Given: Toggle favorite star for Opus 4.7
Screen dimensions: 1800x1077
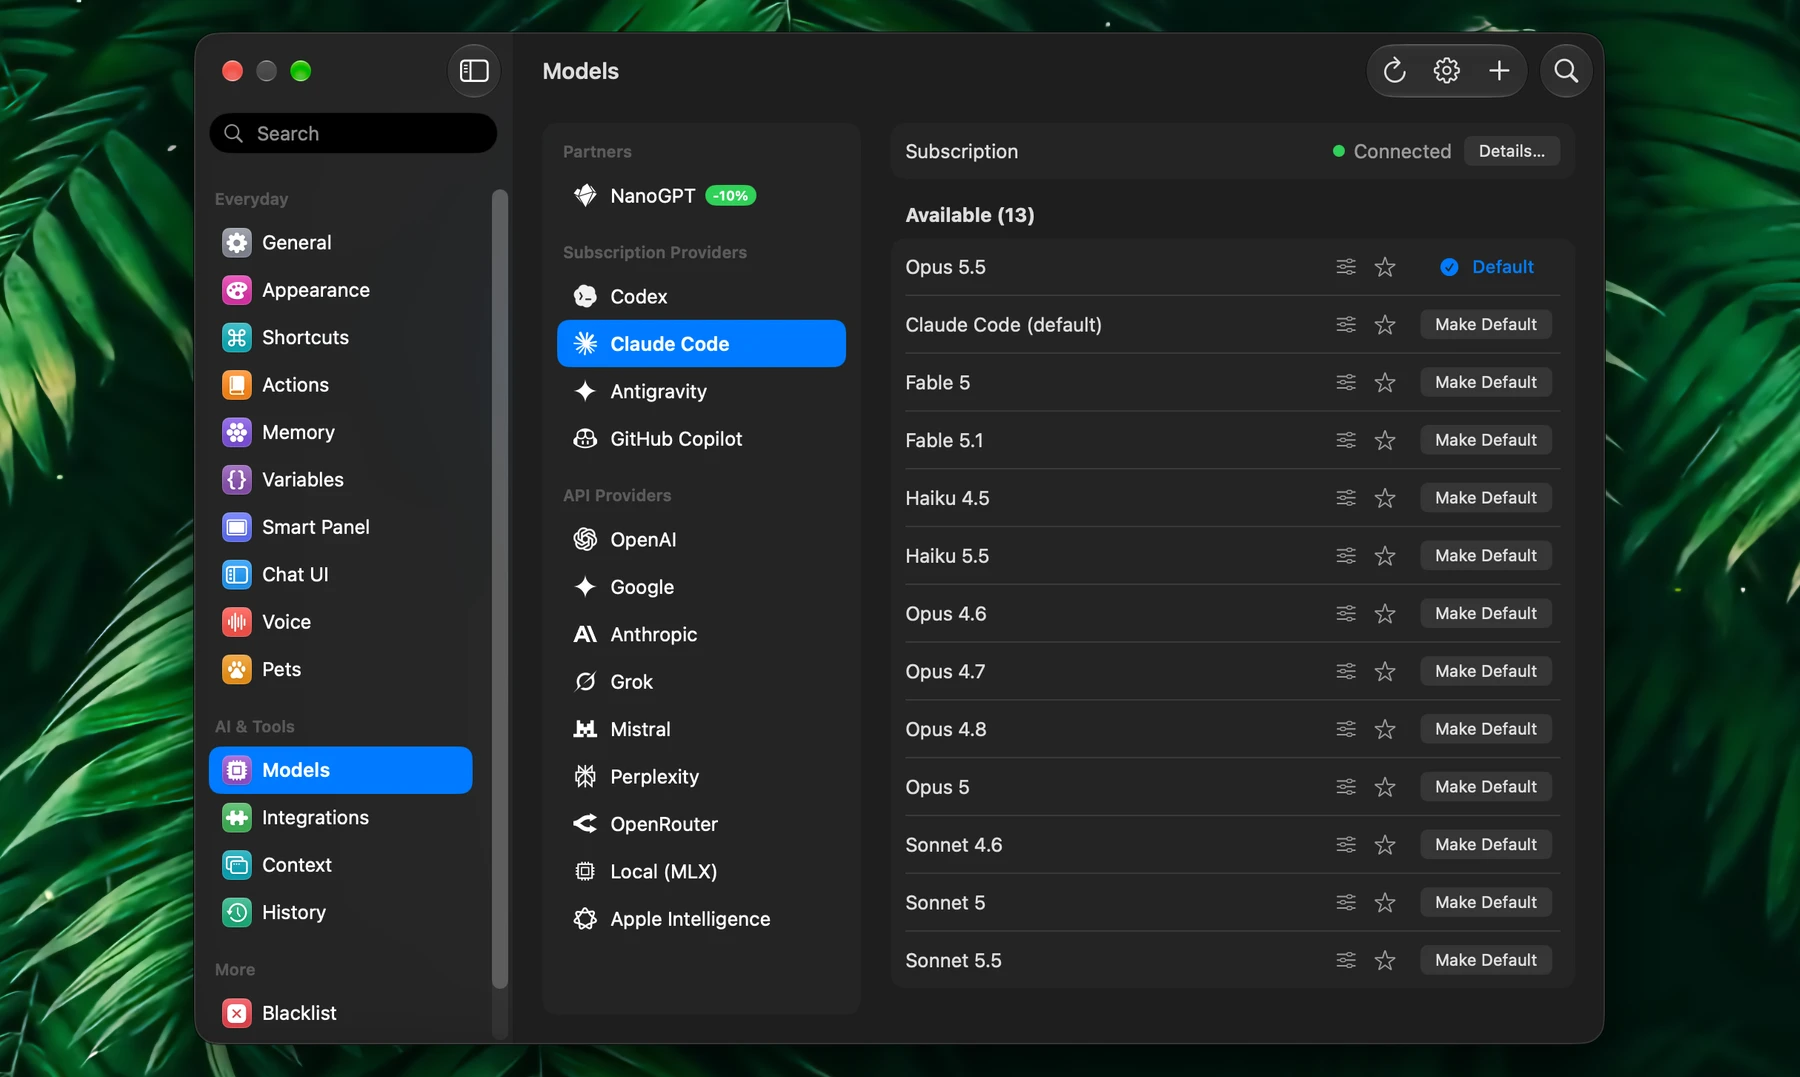Looking at the screenshot, I should [x=1385, y=671].
